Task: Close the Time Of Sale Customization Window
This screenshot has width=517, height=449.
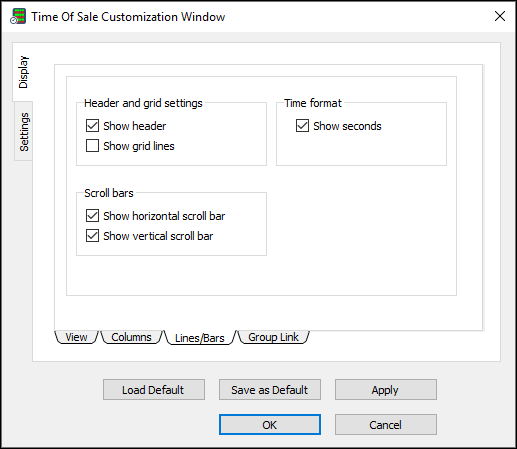Action: 500,16
